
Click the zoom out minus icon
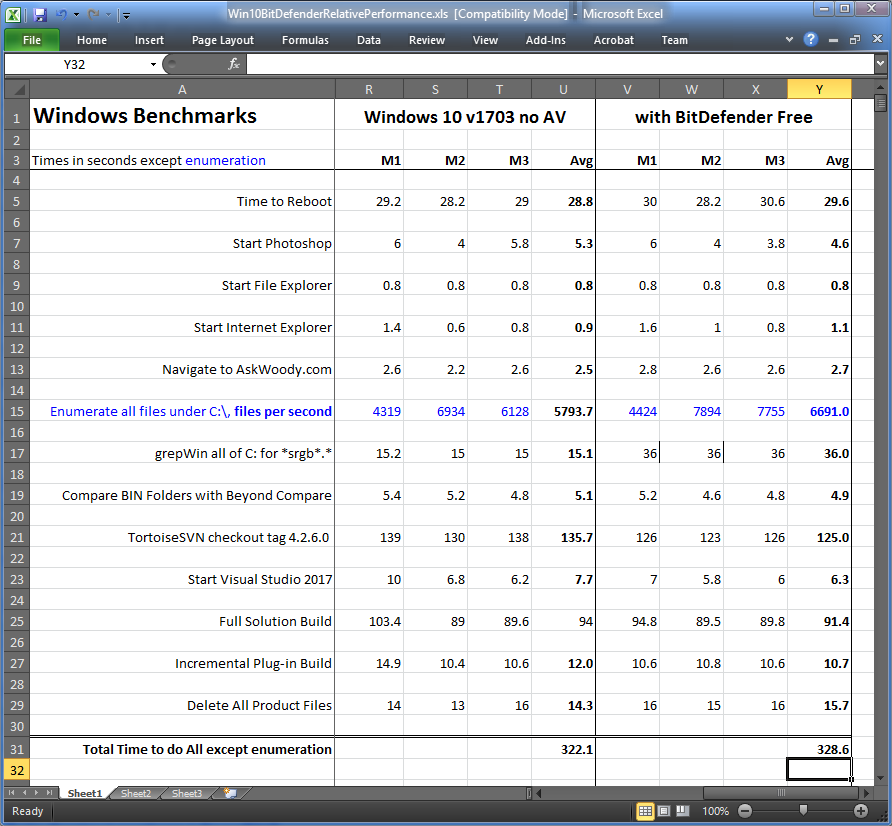pyautogui.click(x=744, y=811)
